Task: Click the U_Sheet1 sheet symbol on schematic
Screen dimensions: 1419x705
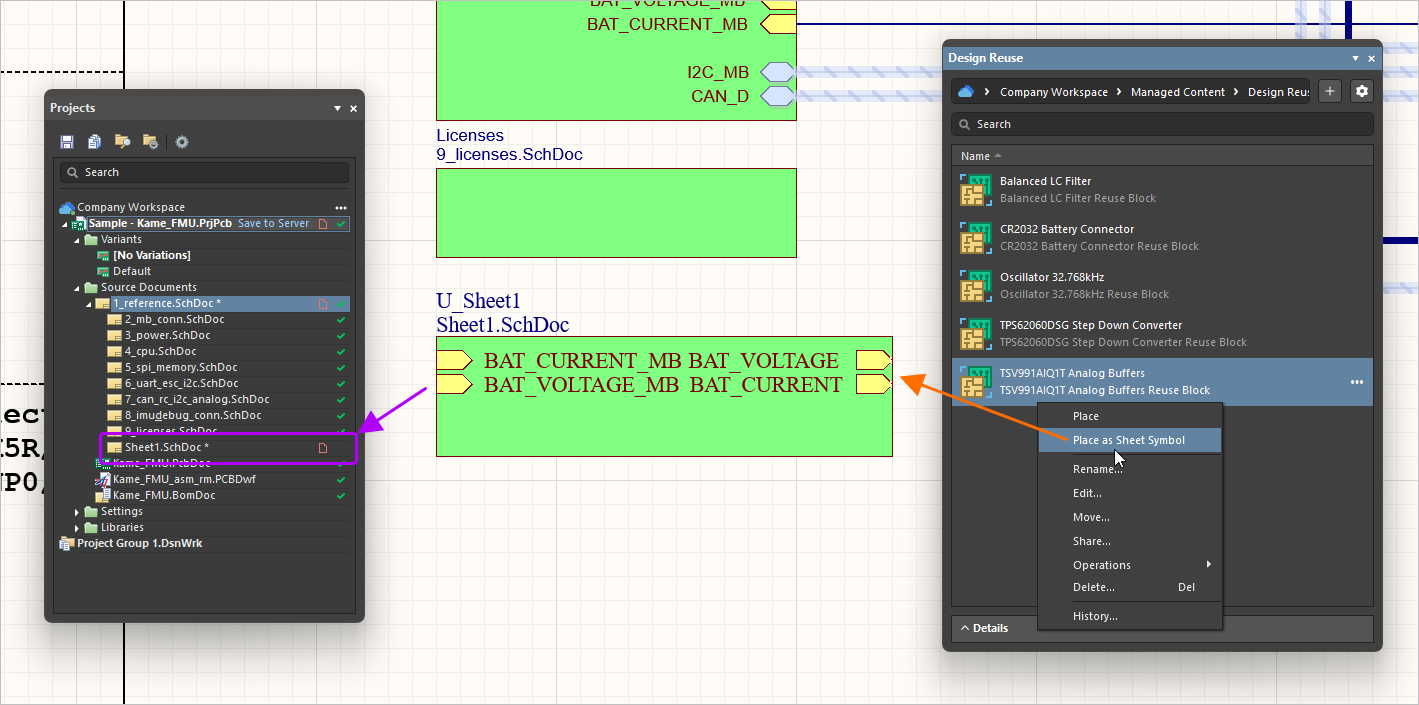Action: click(x=664, y=396)
